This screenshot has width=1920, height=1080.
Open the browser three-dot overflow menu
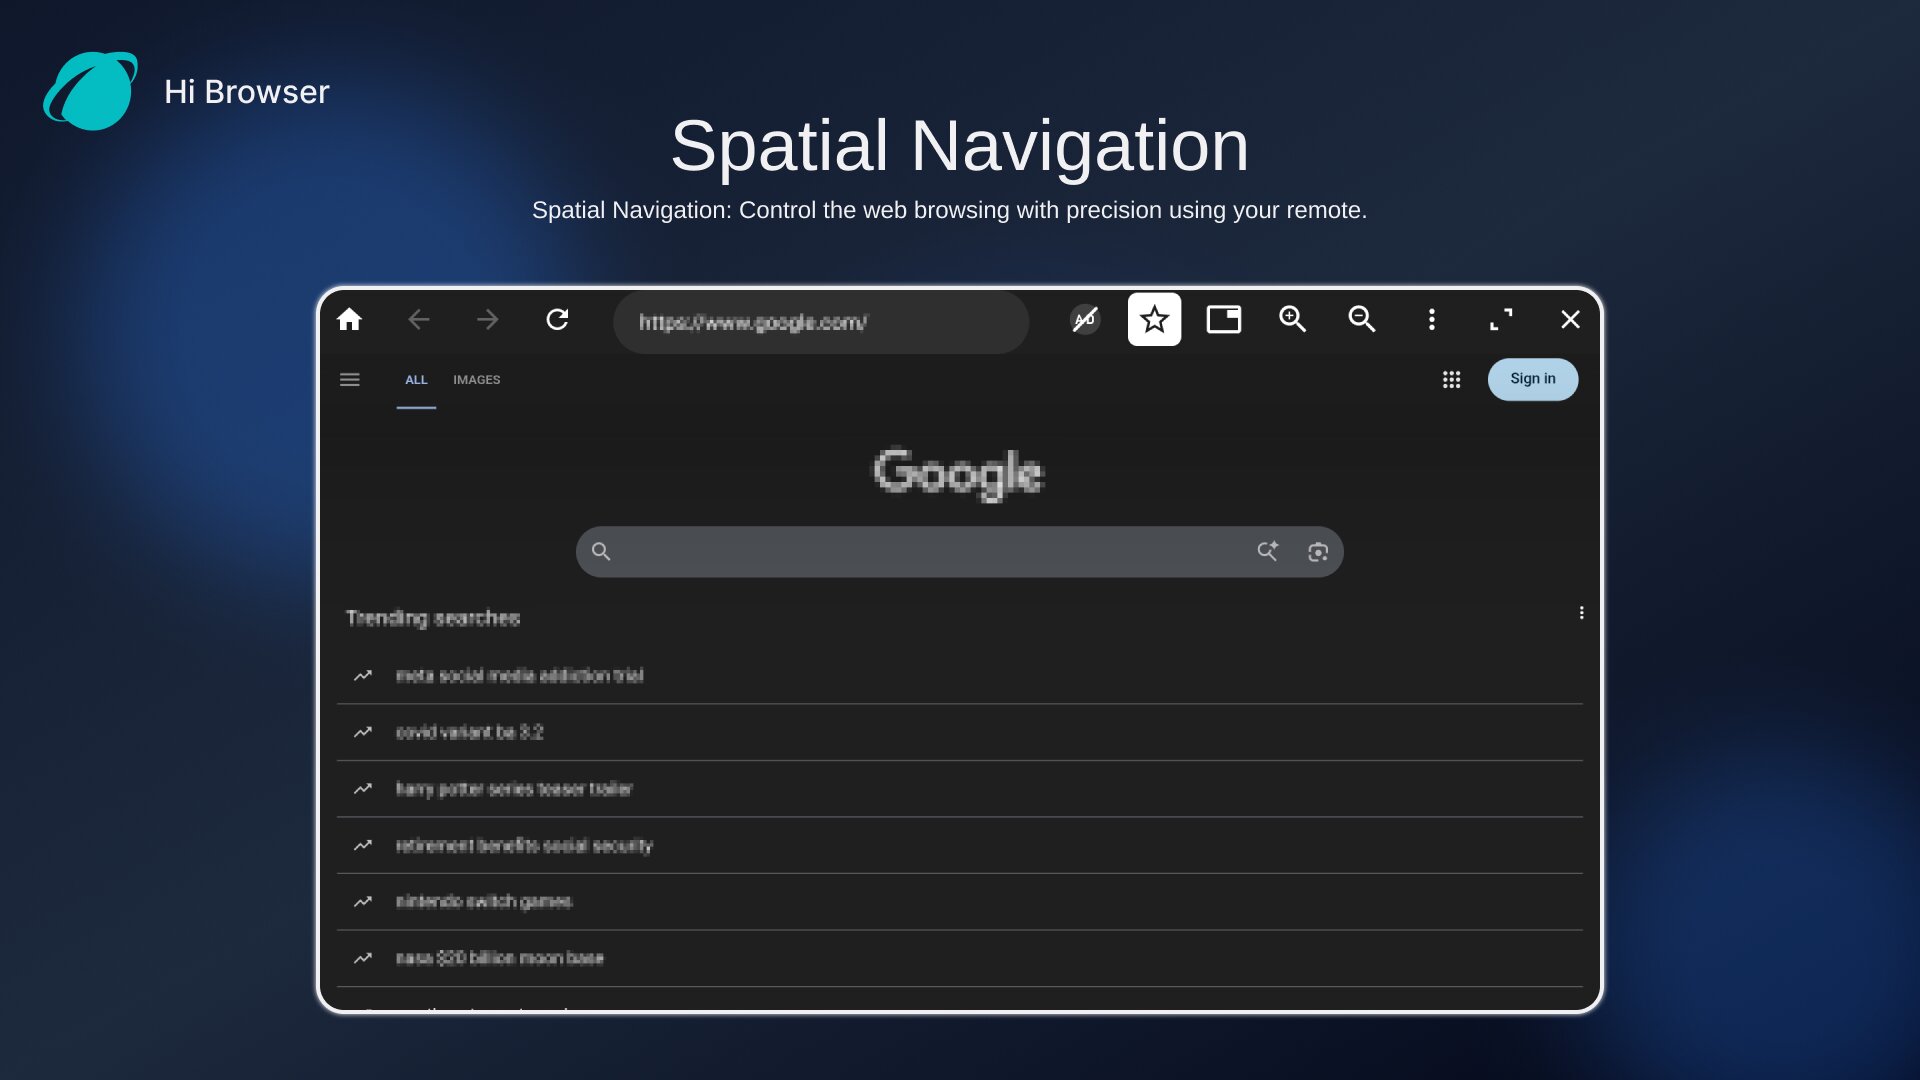(x=1431, y=320)
